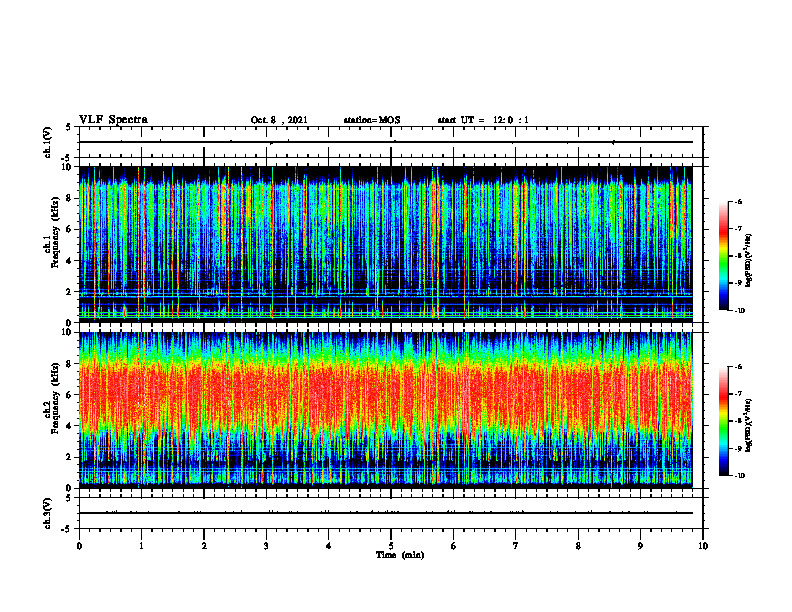The width and height of the screenshot is (792, 612).
Task: Click the "10" tick on the Time axis
Action: (703, 546)
